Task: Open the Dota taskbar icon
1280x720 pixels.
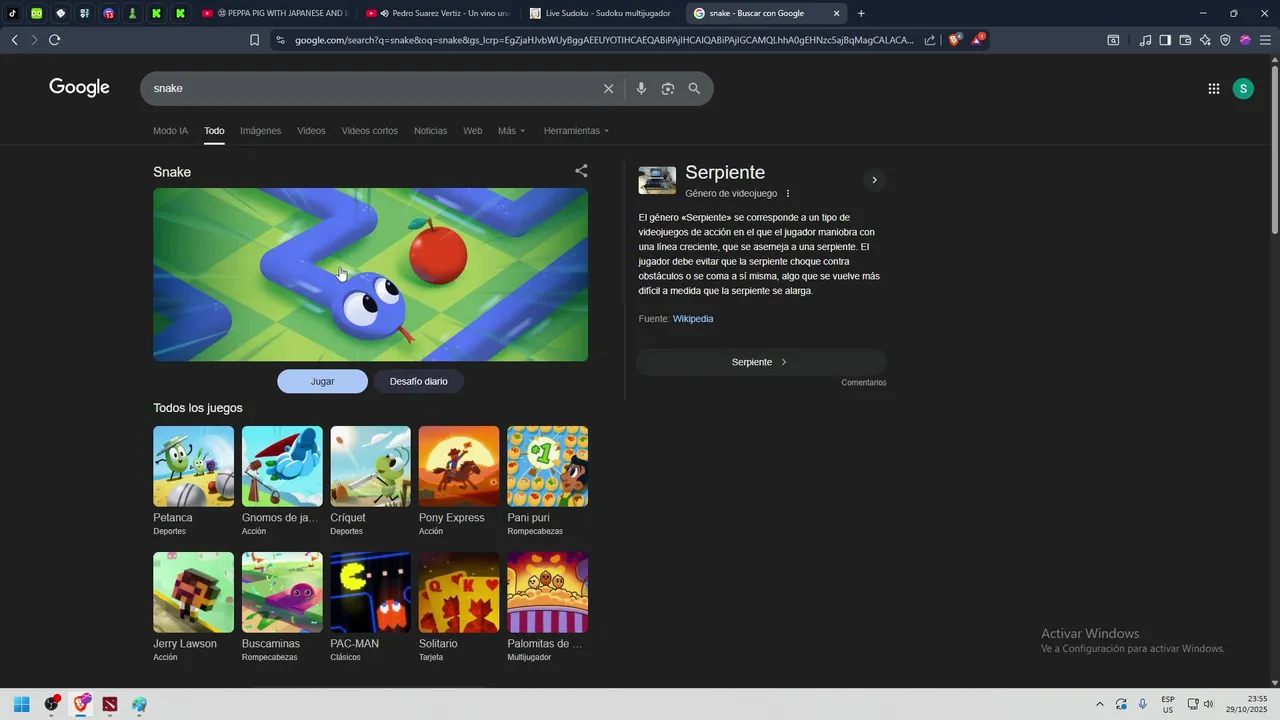Action: click(x=110, y=704)
